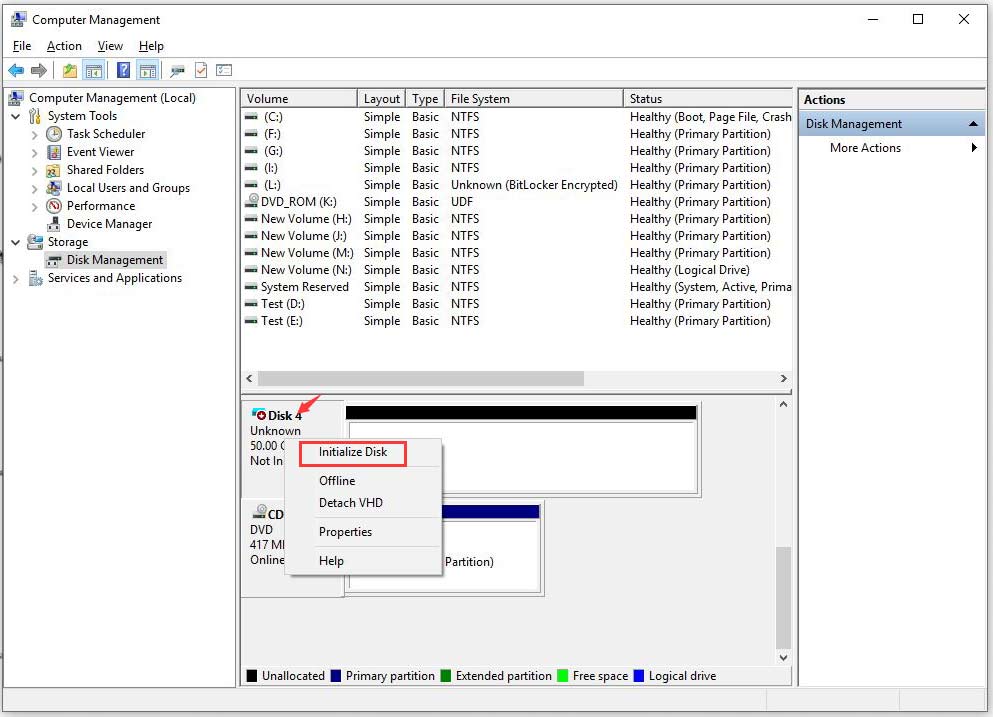Choose Initialize Disk from the context menu

coord(352,452)
